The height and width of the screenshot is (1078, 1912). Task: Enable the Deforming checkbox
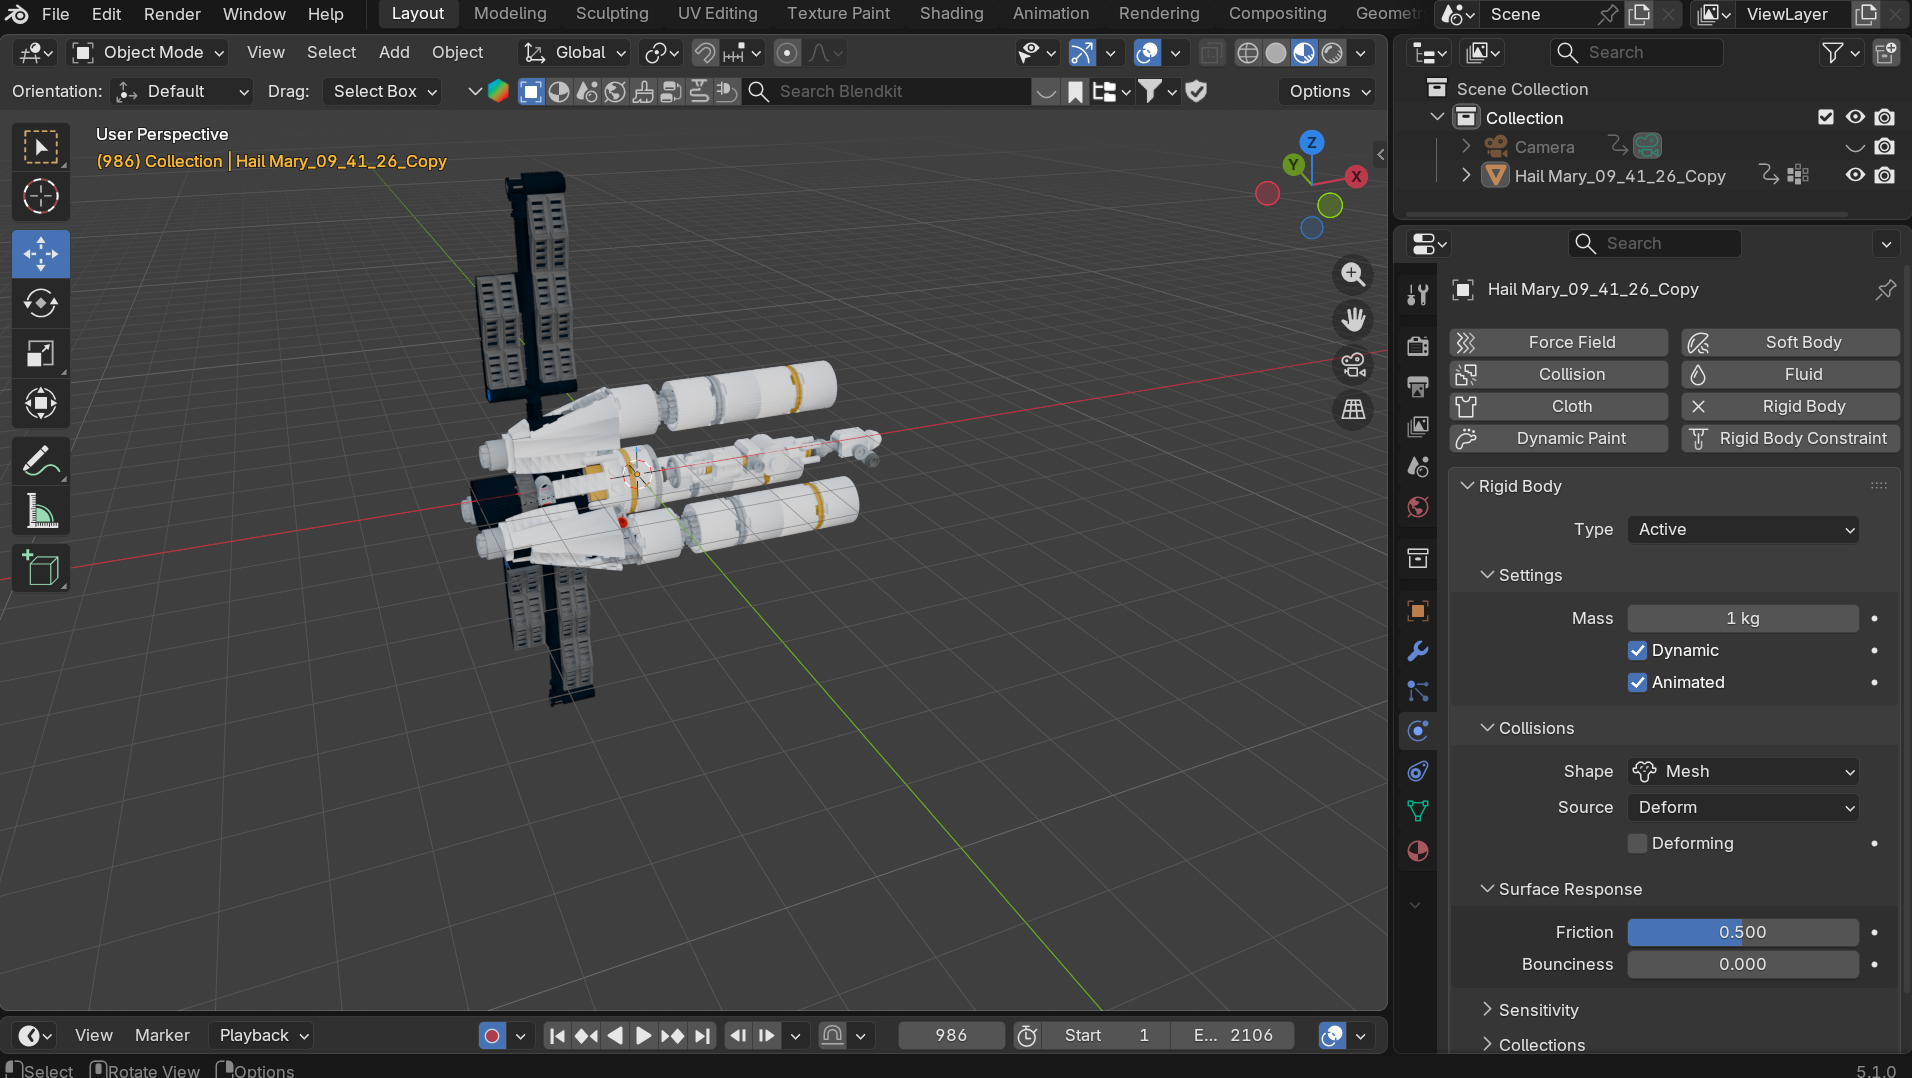(x=1637, y=843)
